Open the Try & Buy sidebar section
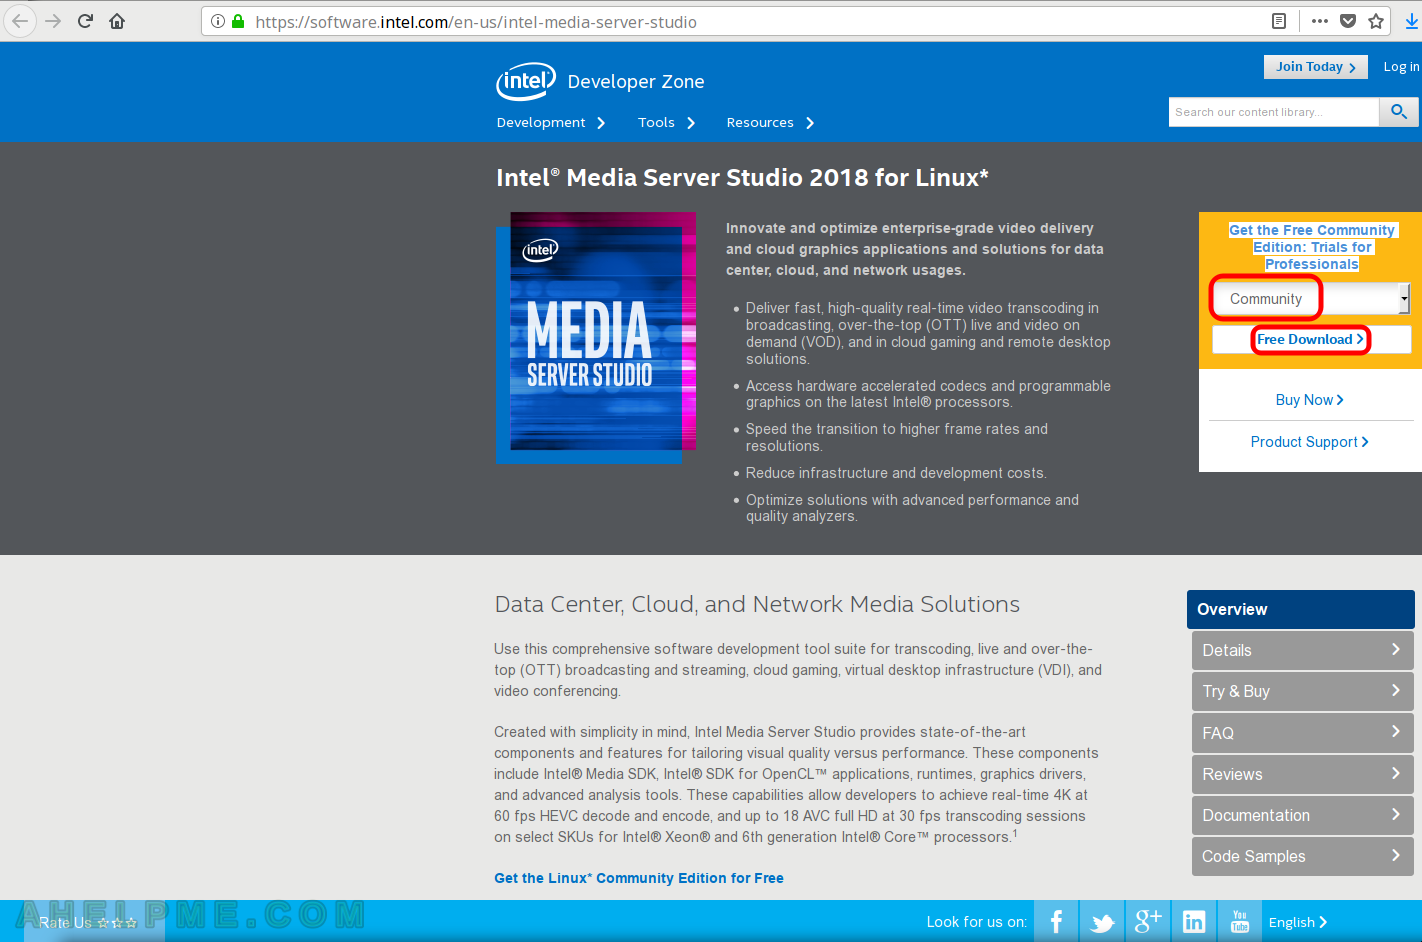The image size is (1422, 942). (1302, 691)
